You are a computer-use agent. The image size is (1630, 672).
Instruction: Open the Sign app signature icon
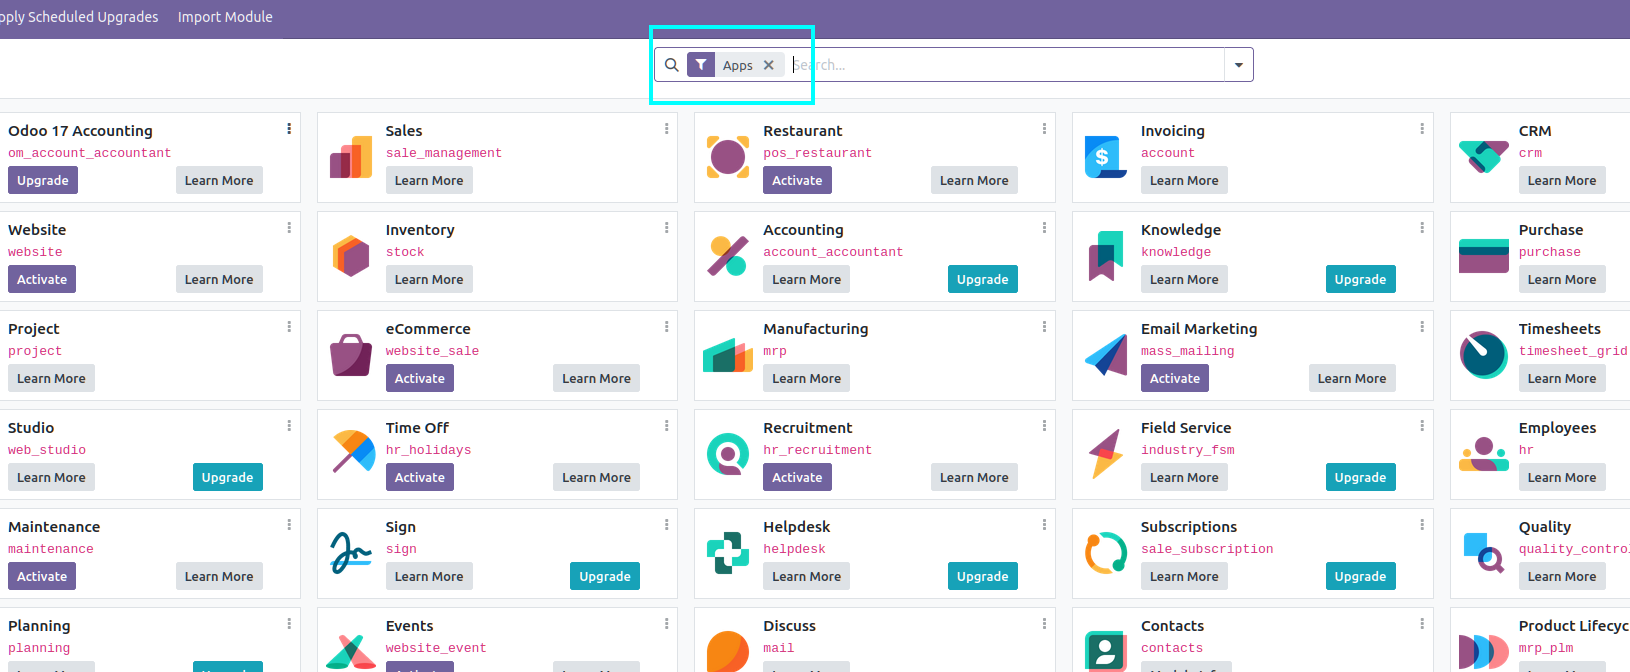tap(351, 553)
